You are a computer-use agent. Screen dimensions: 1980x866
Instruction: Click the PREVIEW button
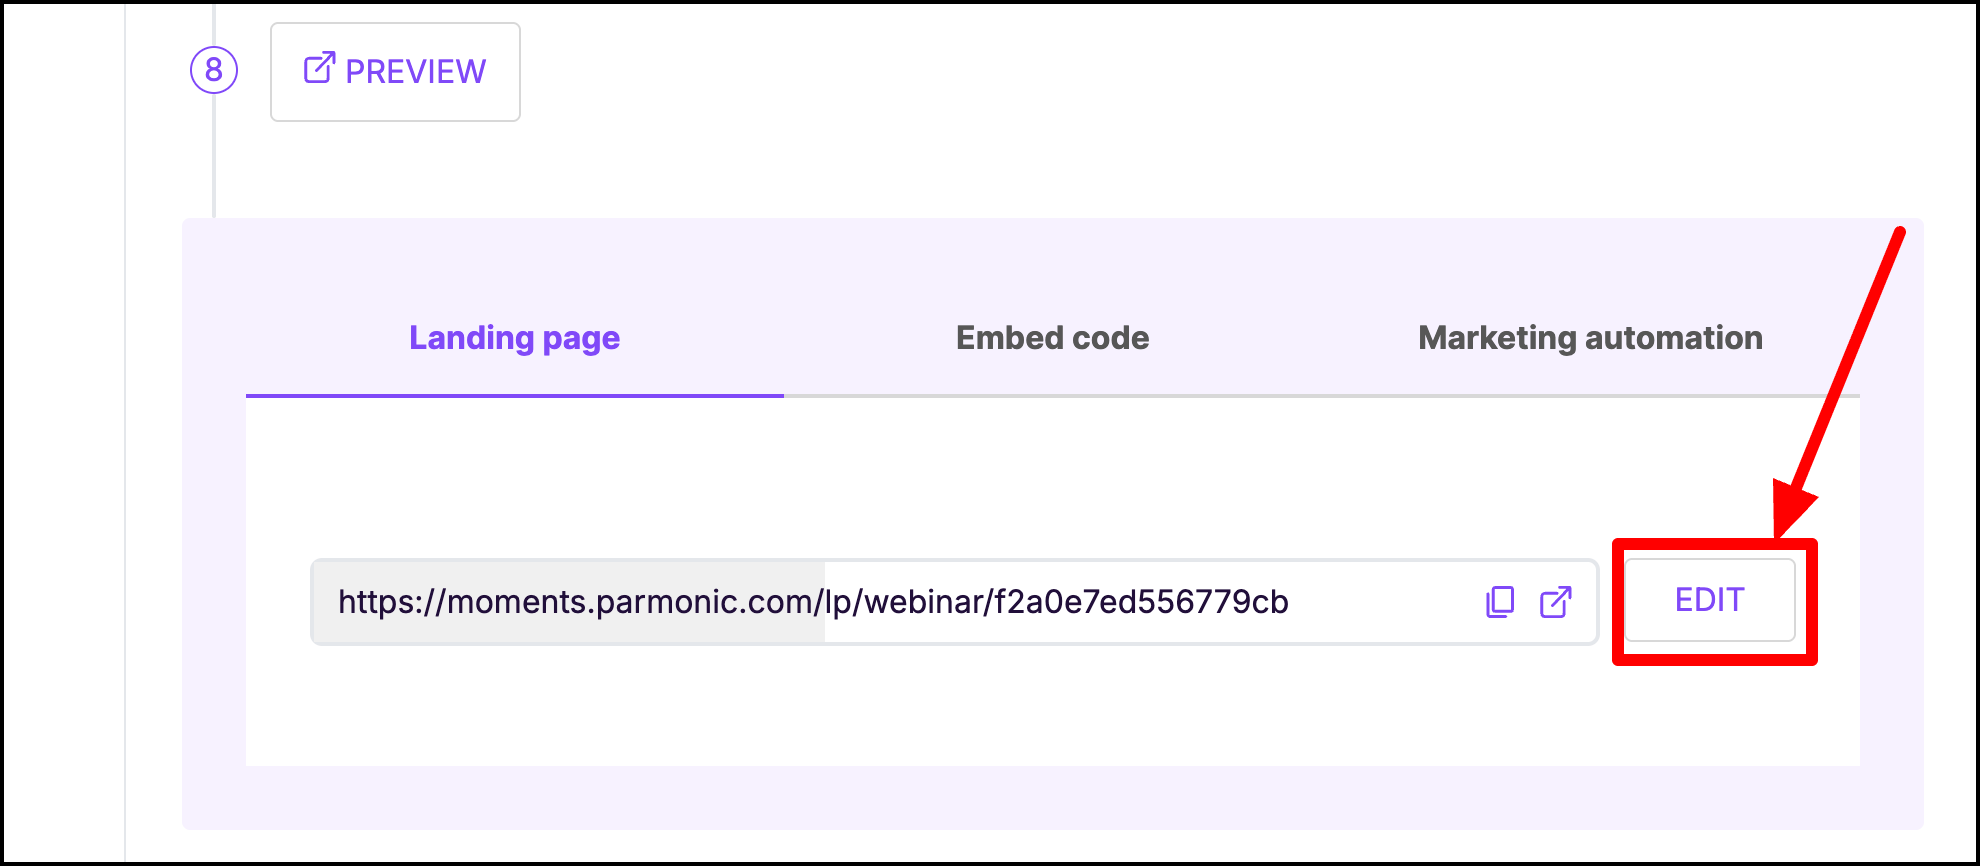point(395,72)
